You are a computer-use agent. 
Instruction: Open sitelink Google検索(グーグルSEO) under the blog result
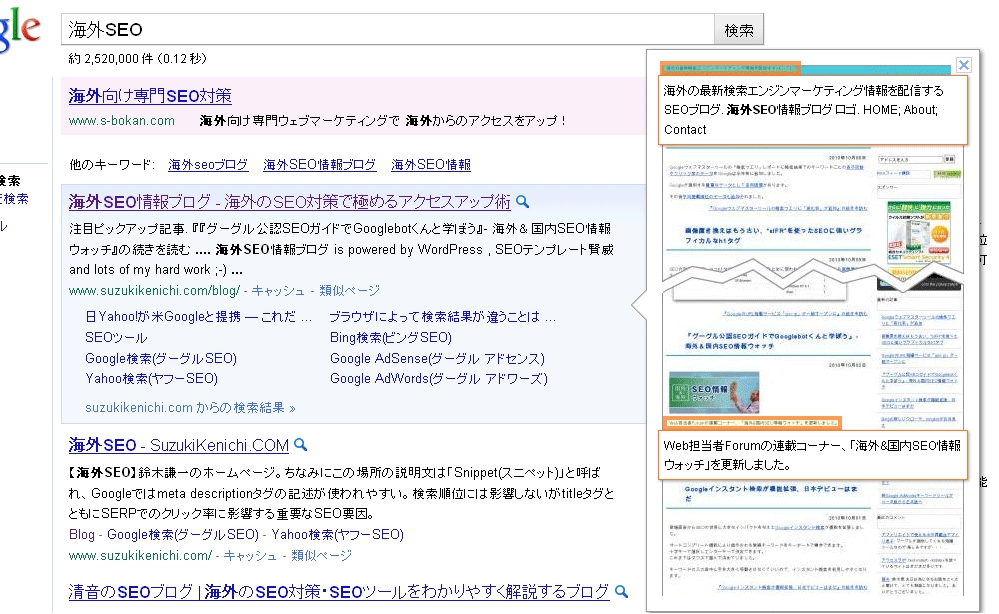click(161, 359)
